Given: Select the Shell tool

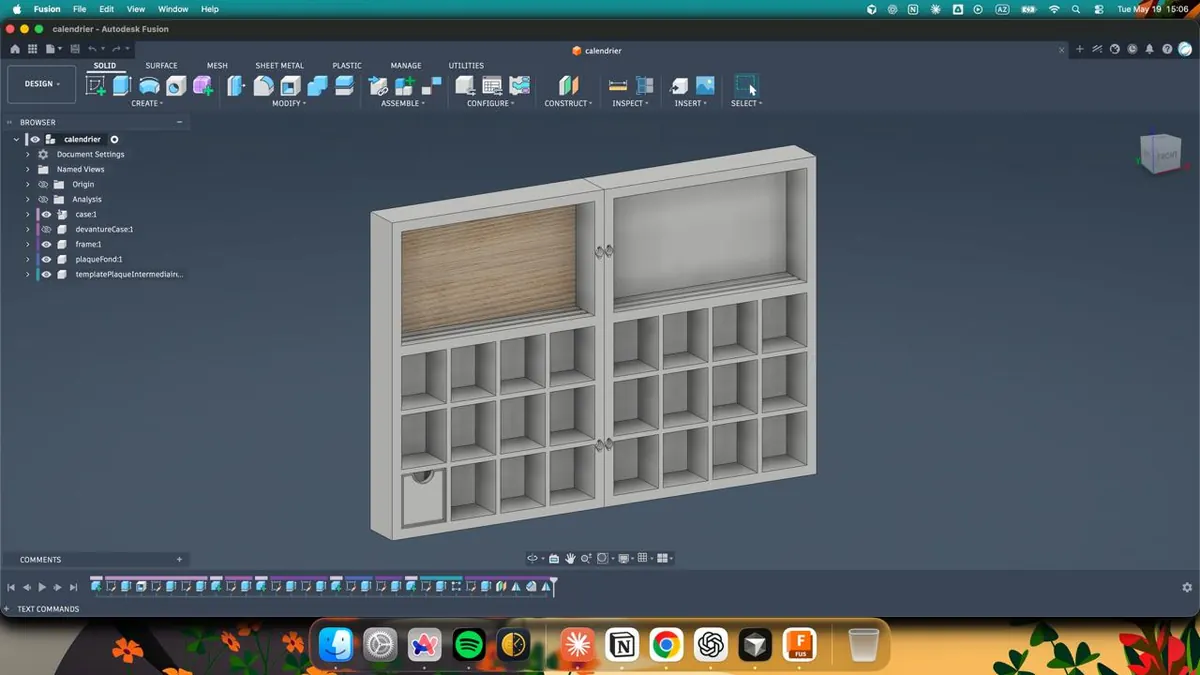Looking at the screenshot, I should [290, 86].
